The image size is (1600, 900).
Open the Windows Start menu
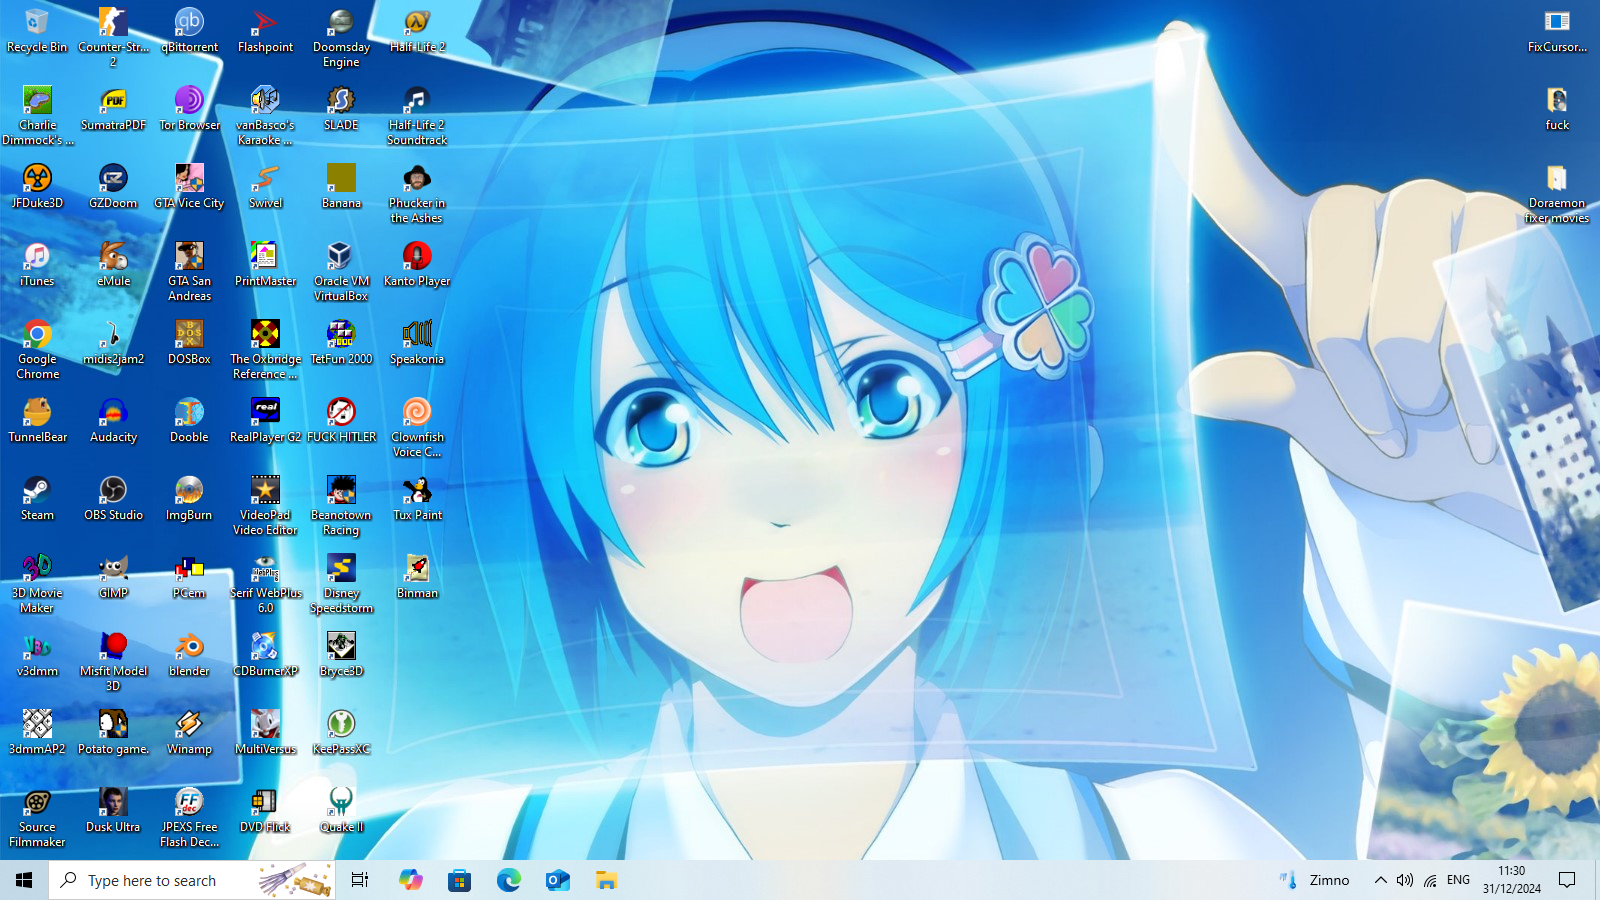pyautogui.click(x=24, y=880)
